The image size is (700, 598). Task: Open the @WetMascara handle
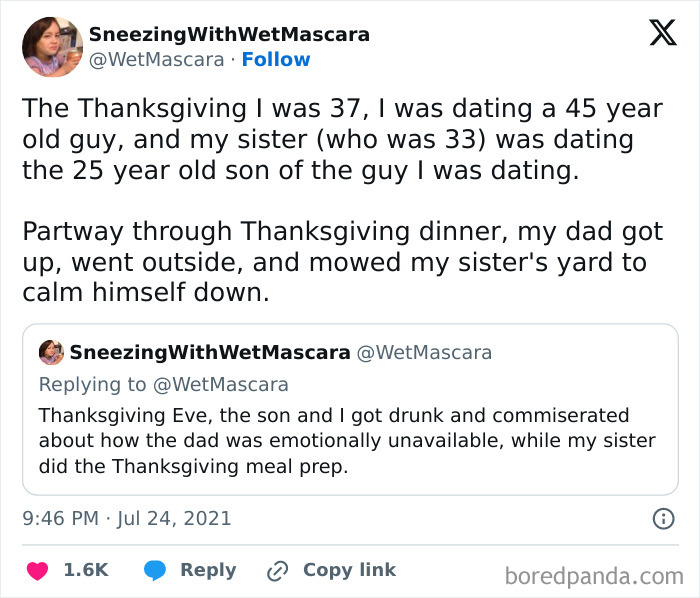(x=157, y=60)
